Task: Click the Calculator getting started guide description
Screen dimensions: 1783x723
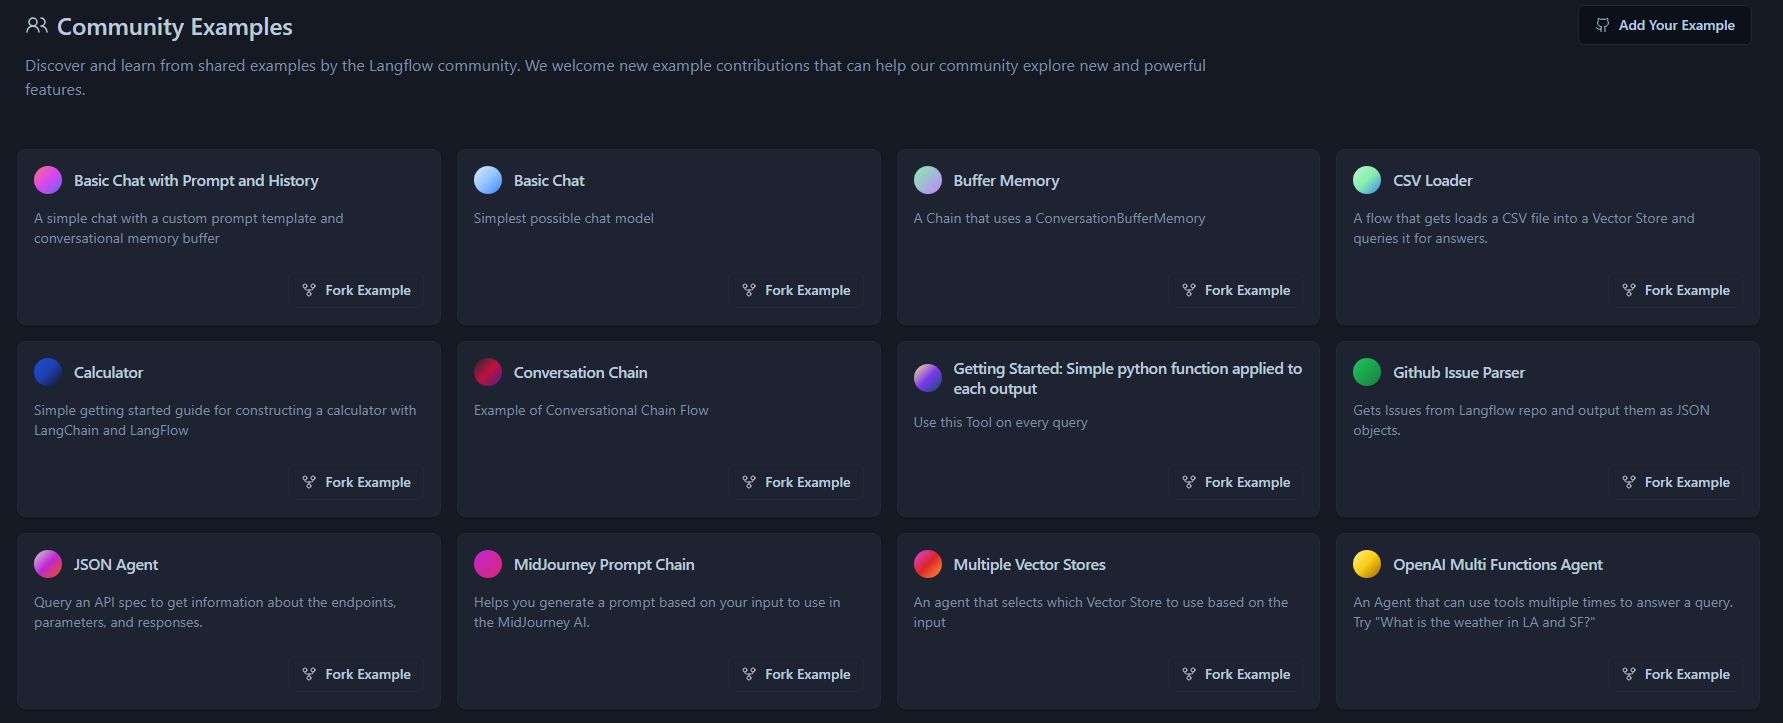Action: (225, 420)
